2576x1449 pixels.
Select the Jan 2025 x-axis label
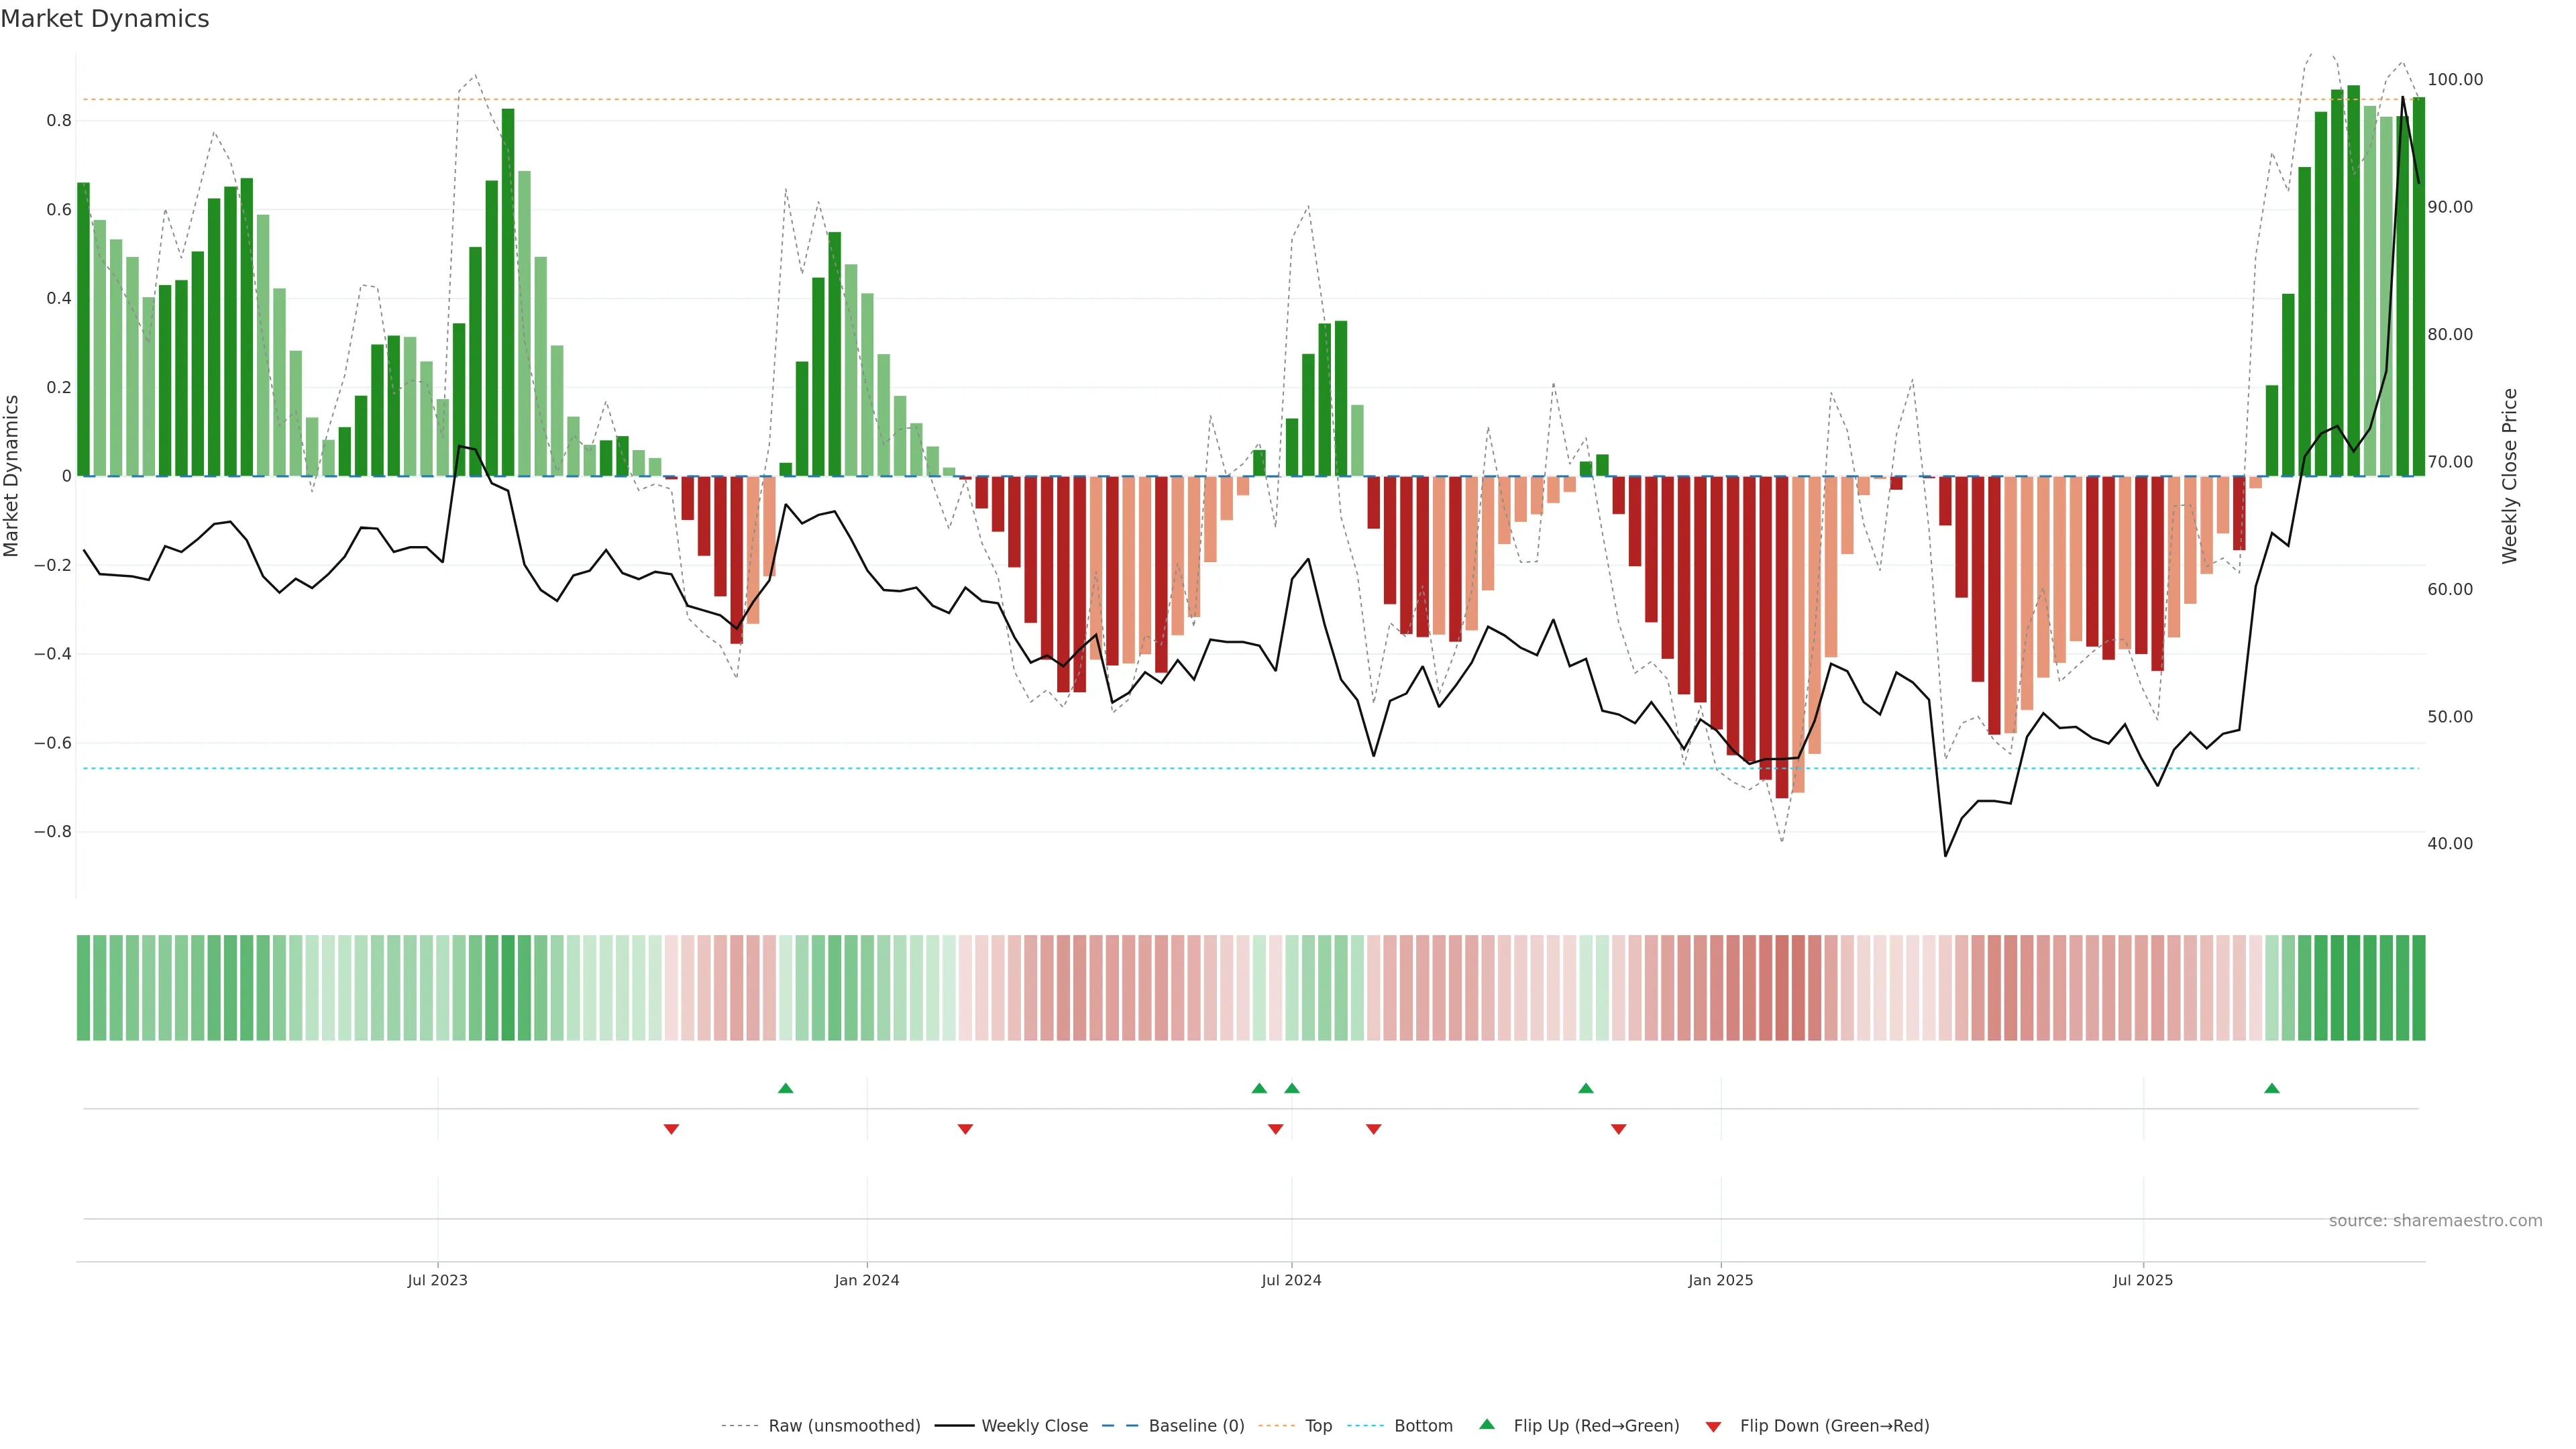1720,1280
